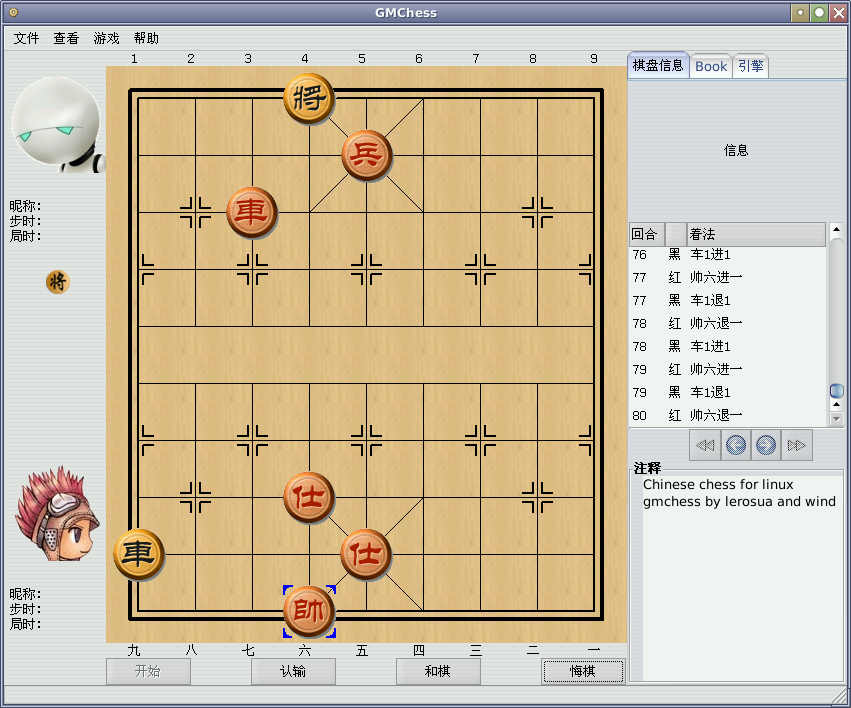Select move 76 黑 车1进1

pyautogui.click(x=727, y=254)
